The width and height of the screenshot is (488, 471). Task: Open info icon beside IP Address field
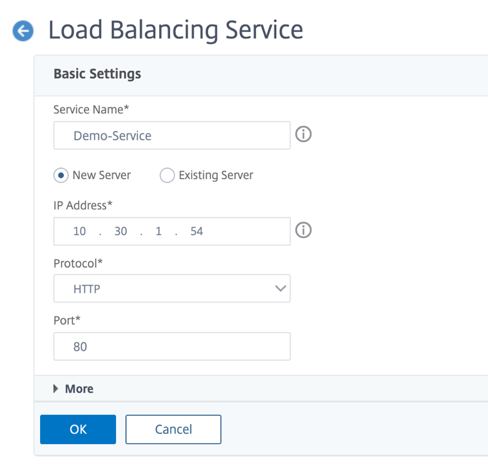pyautogui.click(x=303, y=230)
